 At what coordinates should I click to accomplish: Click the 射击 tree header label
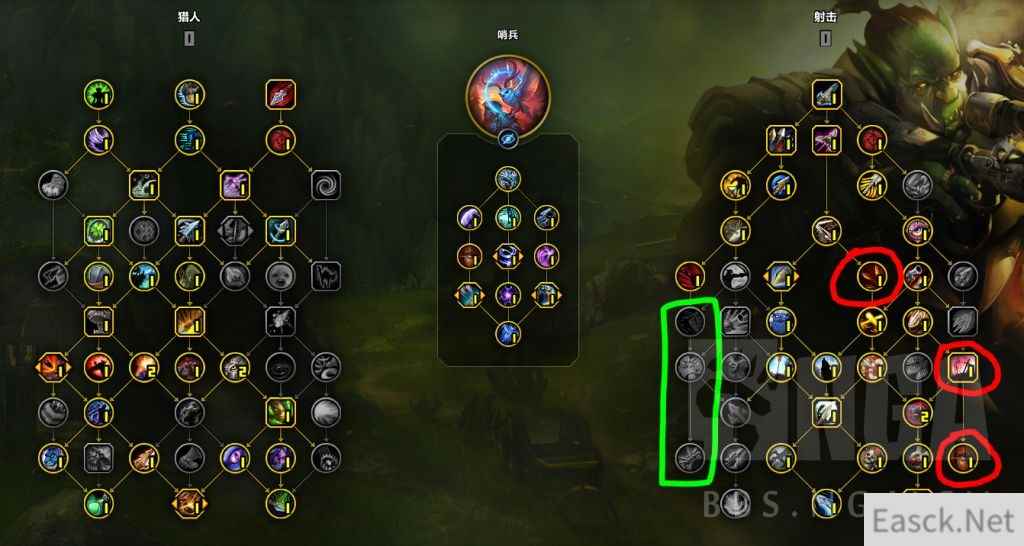point(825,17)
